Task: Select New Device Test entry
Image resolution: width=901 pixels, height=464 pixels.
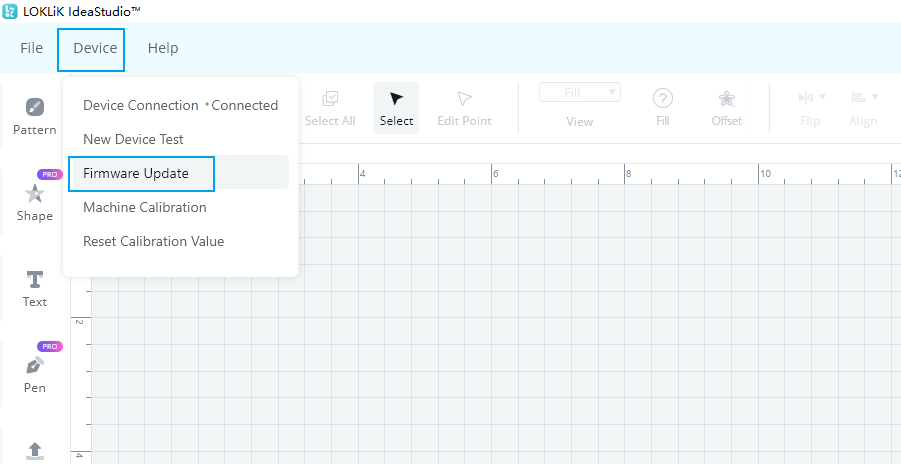Action: (180, 139)
